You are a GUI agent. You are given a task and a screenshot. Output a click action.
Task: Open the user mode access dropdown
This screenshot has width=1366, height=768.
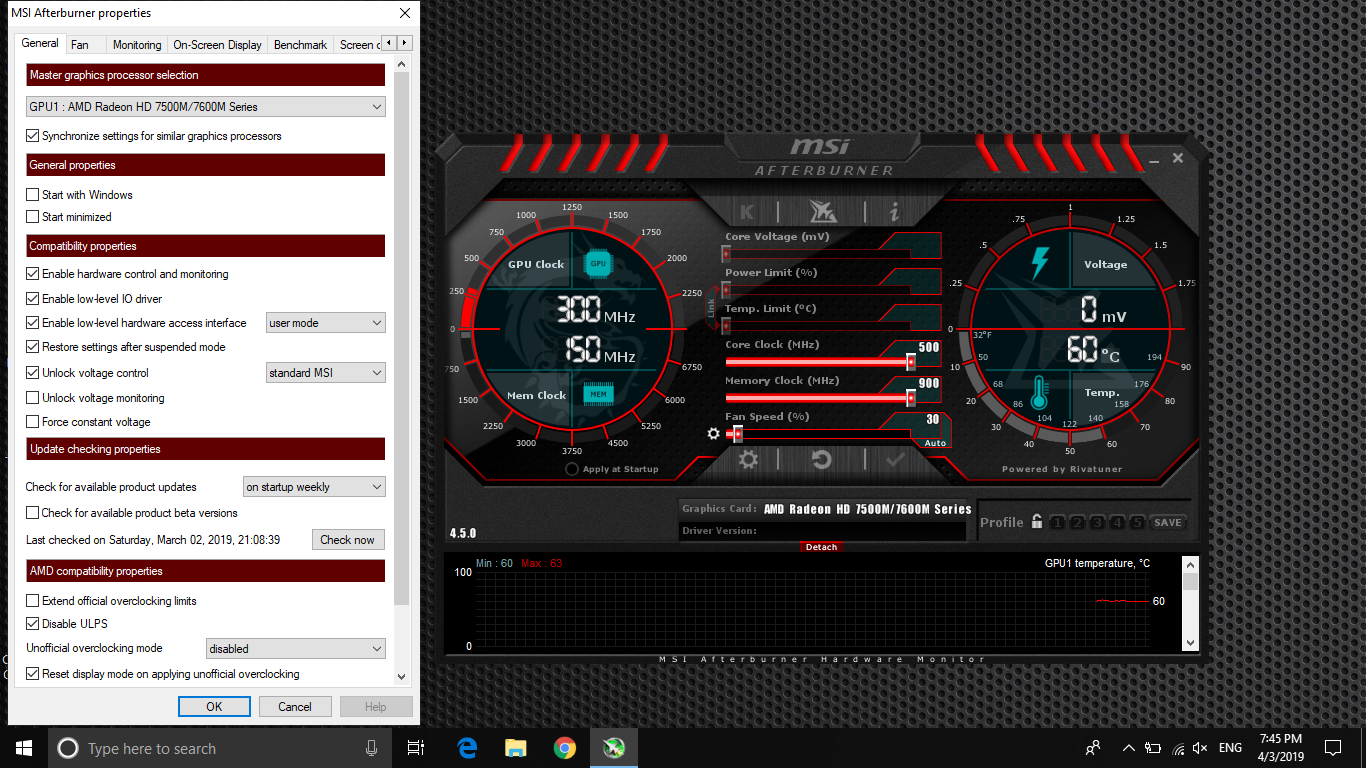(x=326, y=323)
